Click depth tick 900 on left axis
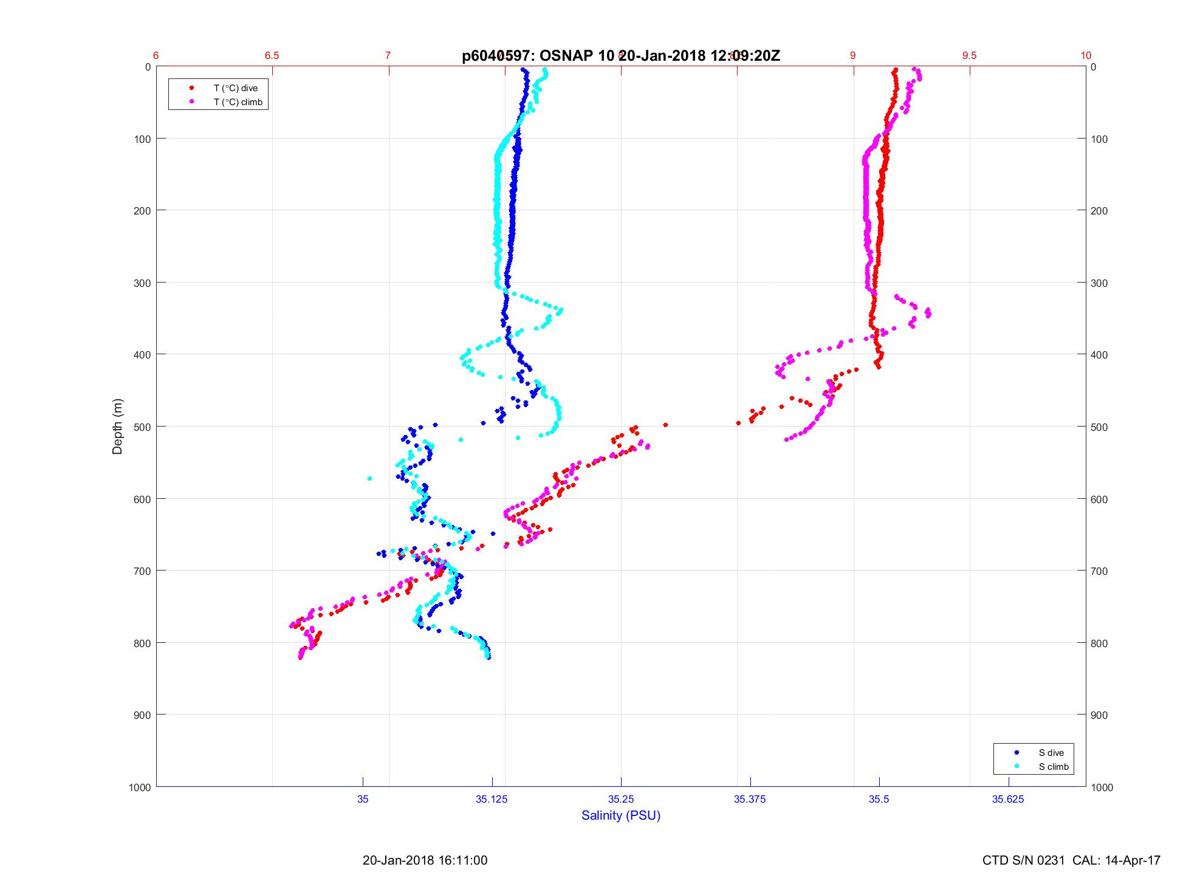This screenshot has height=885, width=1200. [x=141, y=715]
